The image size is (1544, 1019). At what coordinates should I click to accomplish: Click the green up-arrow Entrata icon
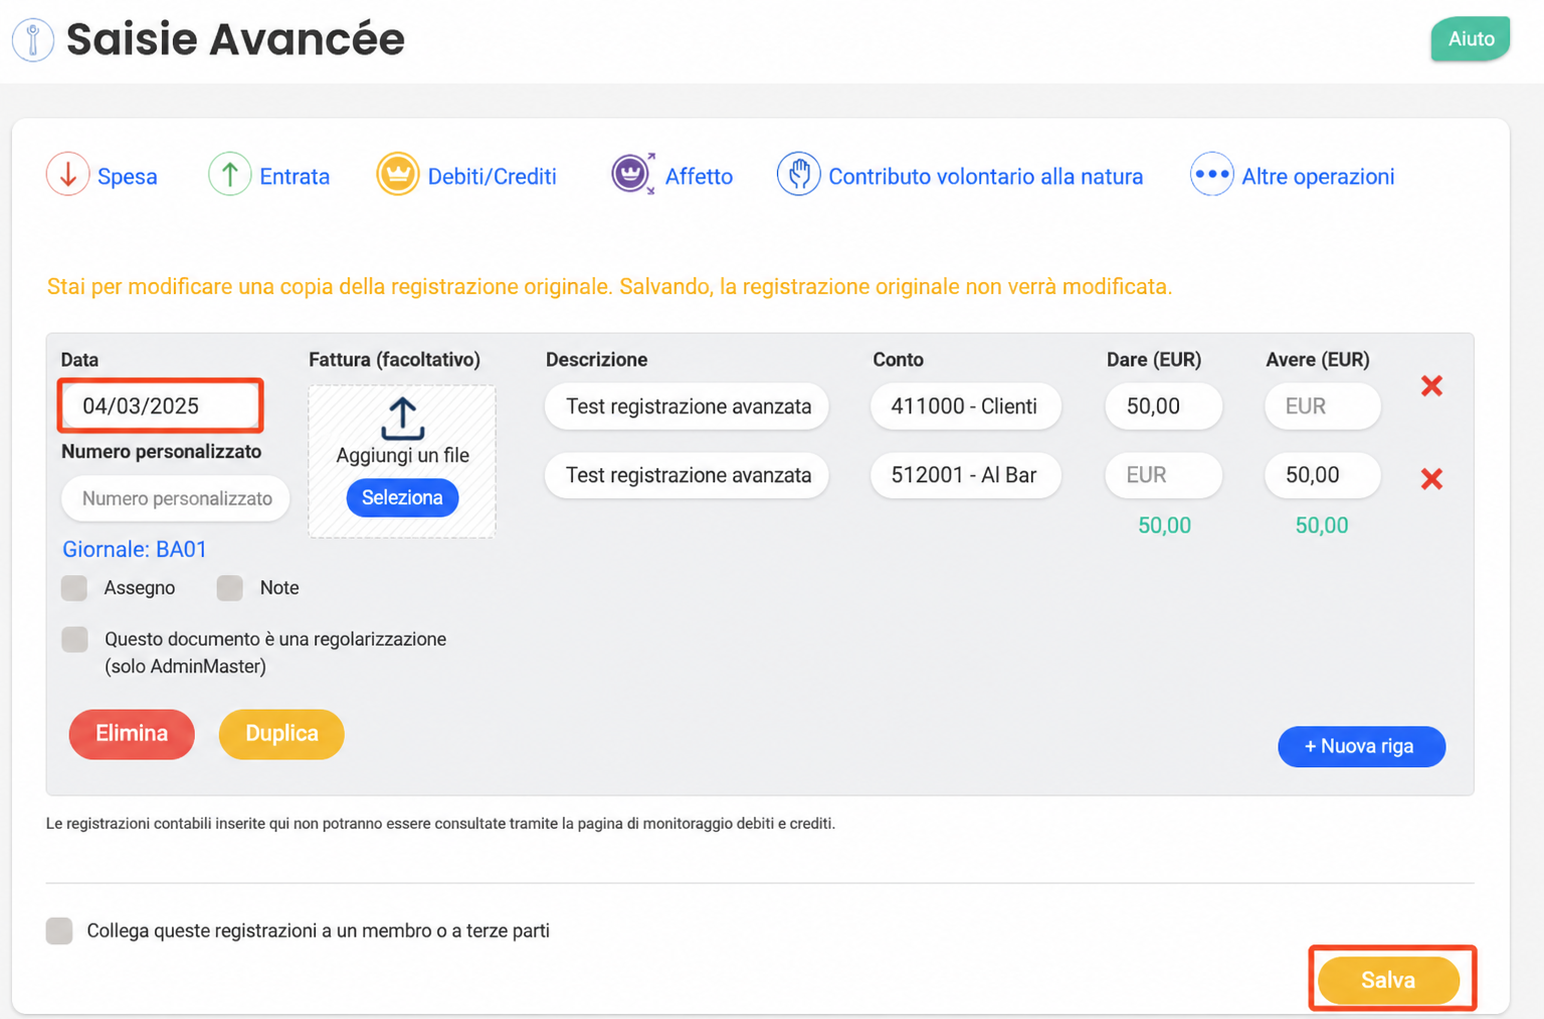tap(229, 175)
